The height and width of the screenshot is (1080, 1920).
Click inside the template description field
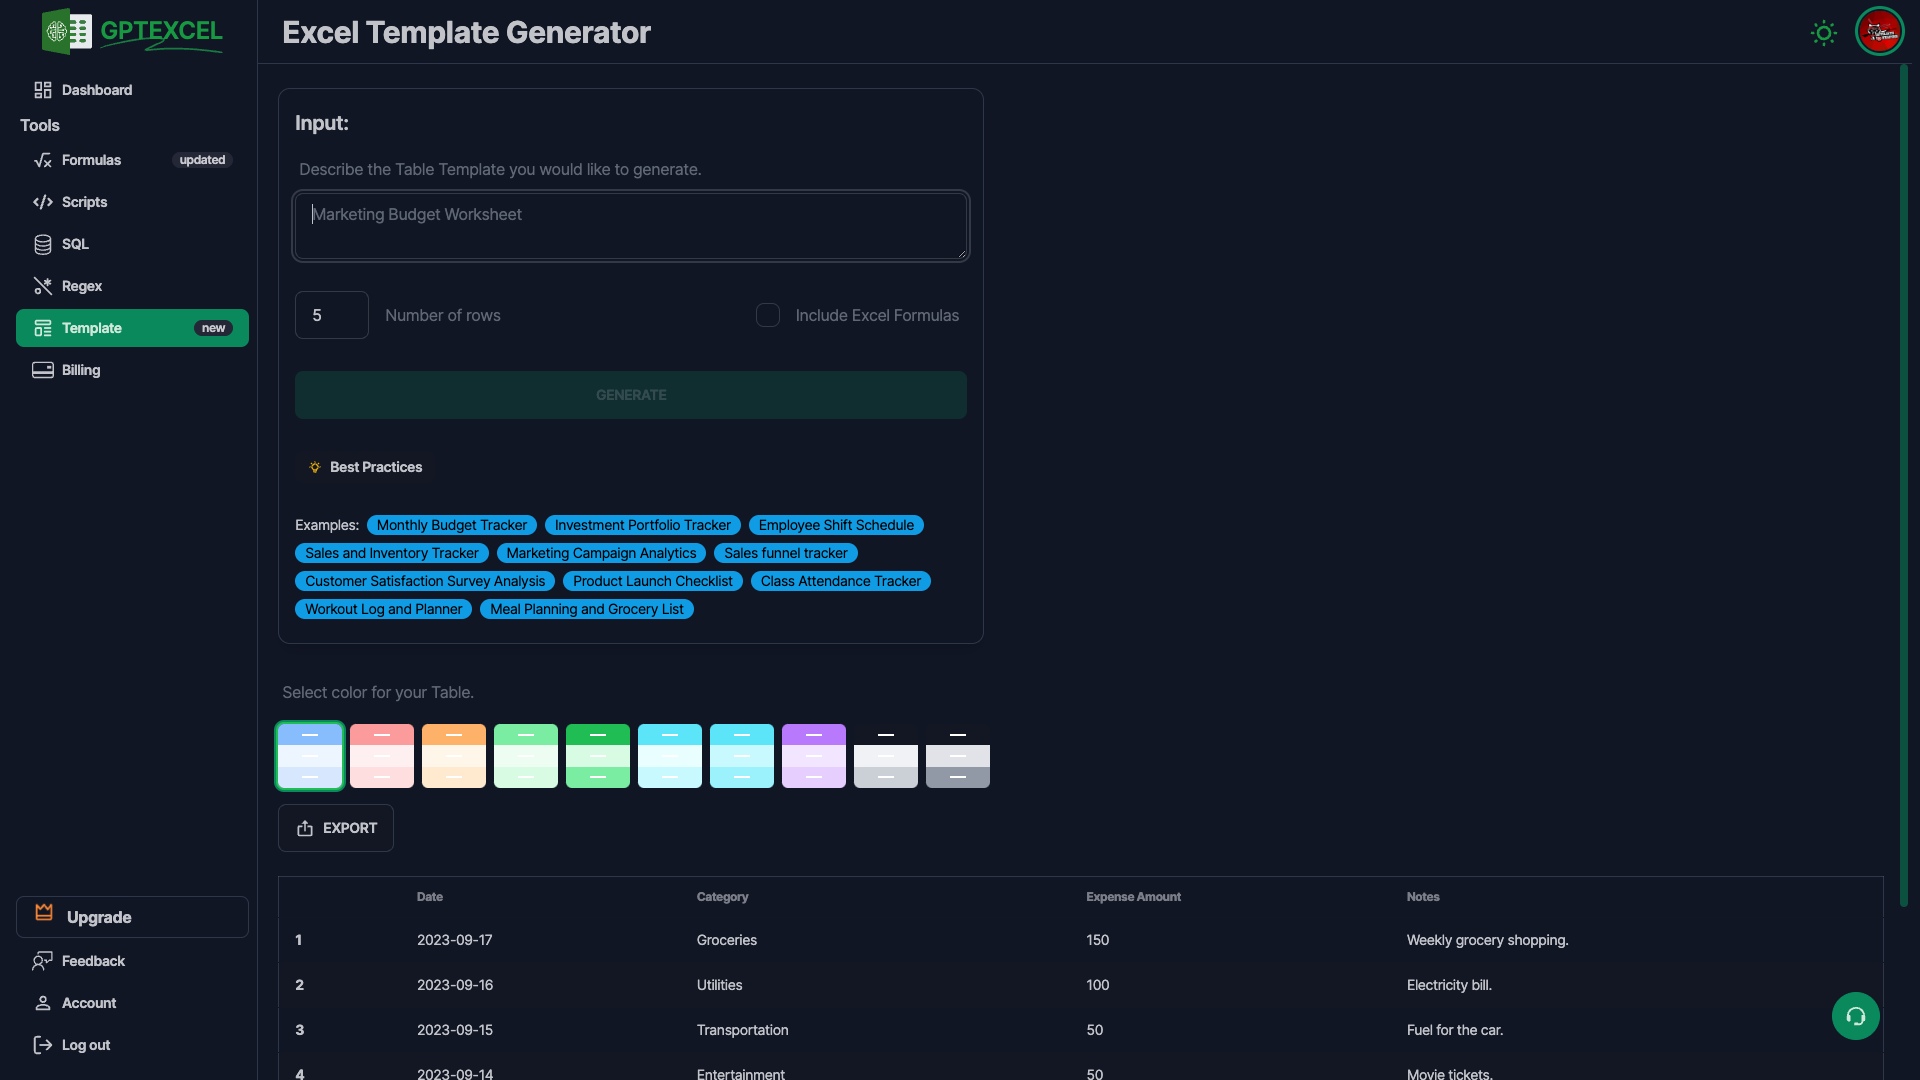click(x=630, y=225)
